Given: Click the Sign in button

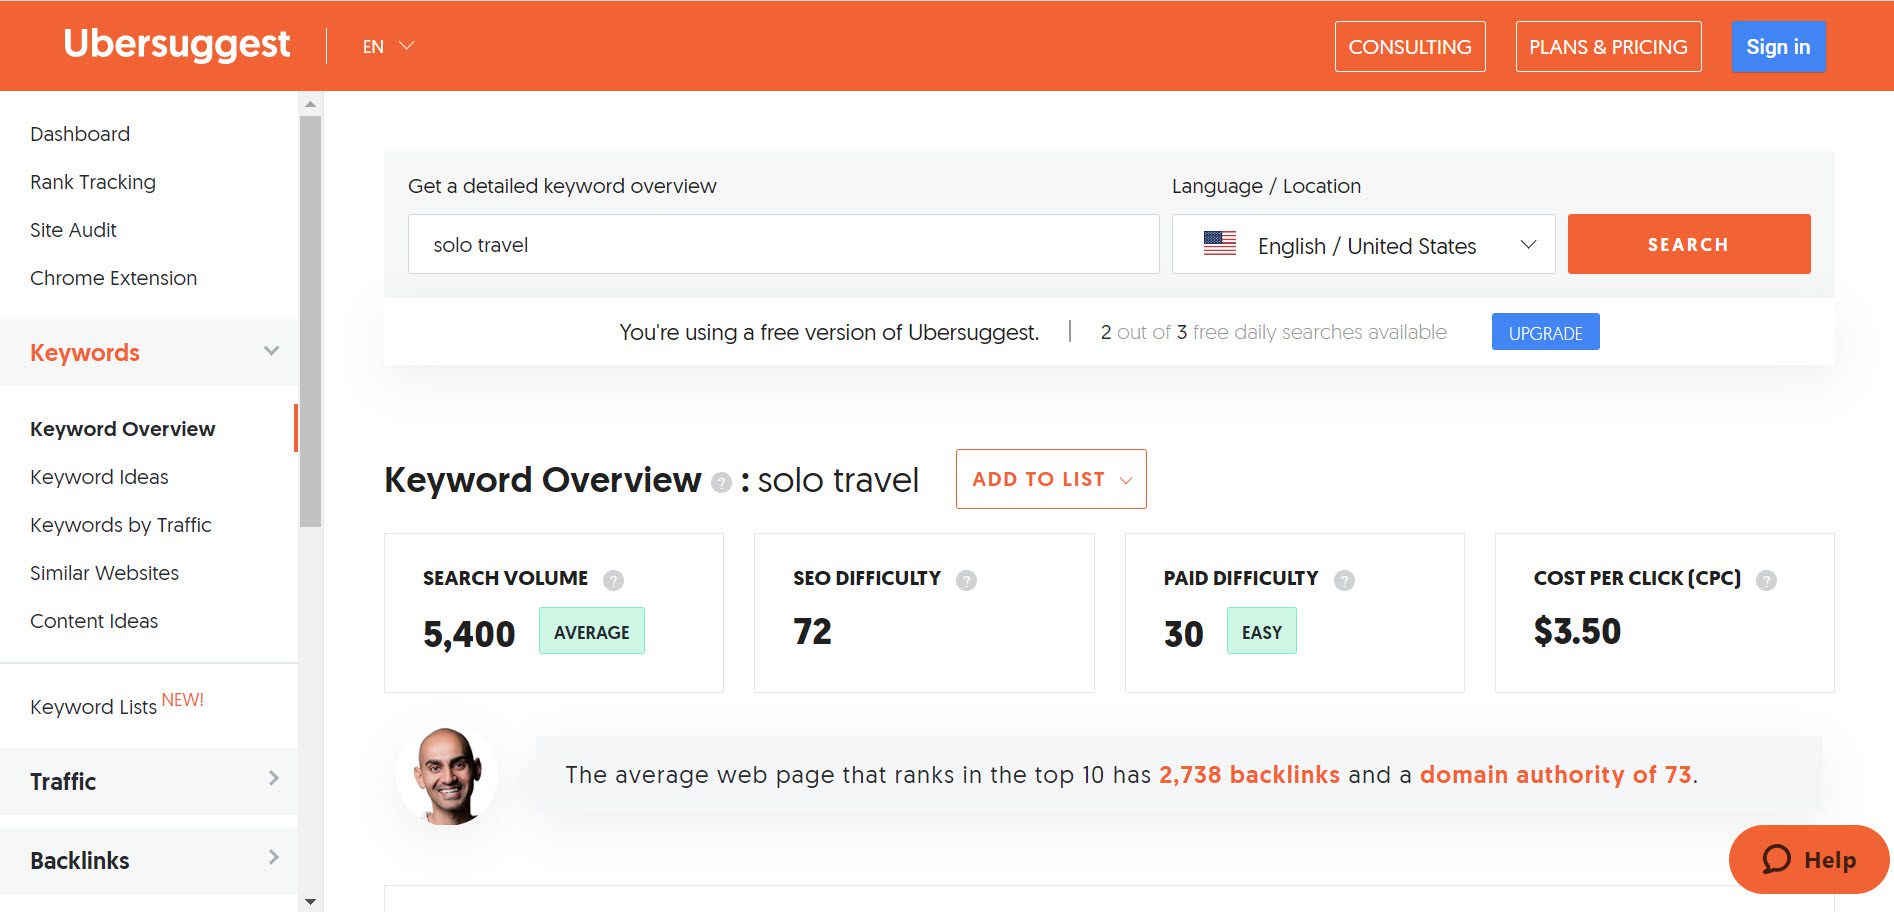Looking at the screenshot, I should click(x=1778, y=47).
